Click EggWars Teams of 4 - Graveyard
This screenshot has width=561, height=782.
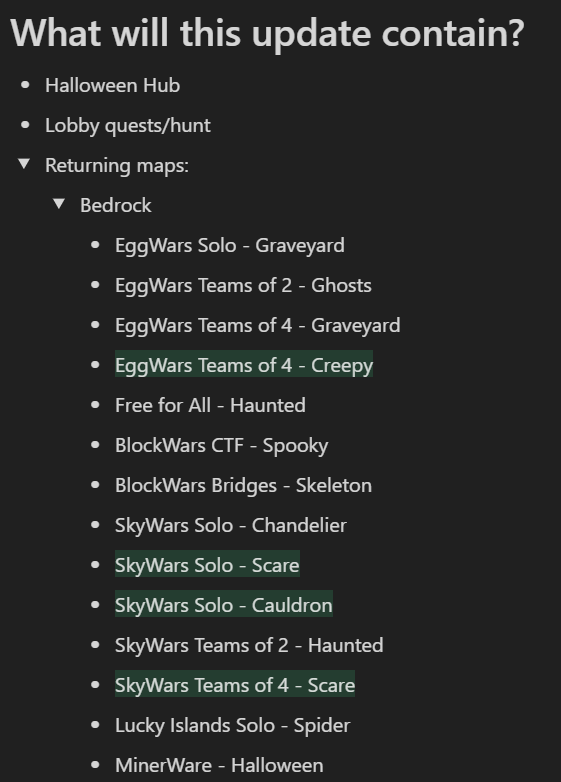[258, 326]
